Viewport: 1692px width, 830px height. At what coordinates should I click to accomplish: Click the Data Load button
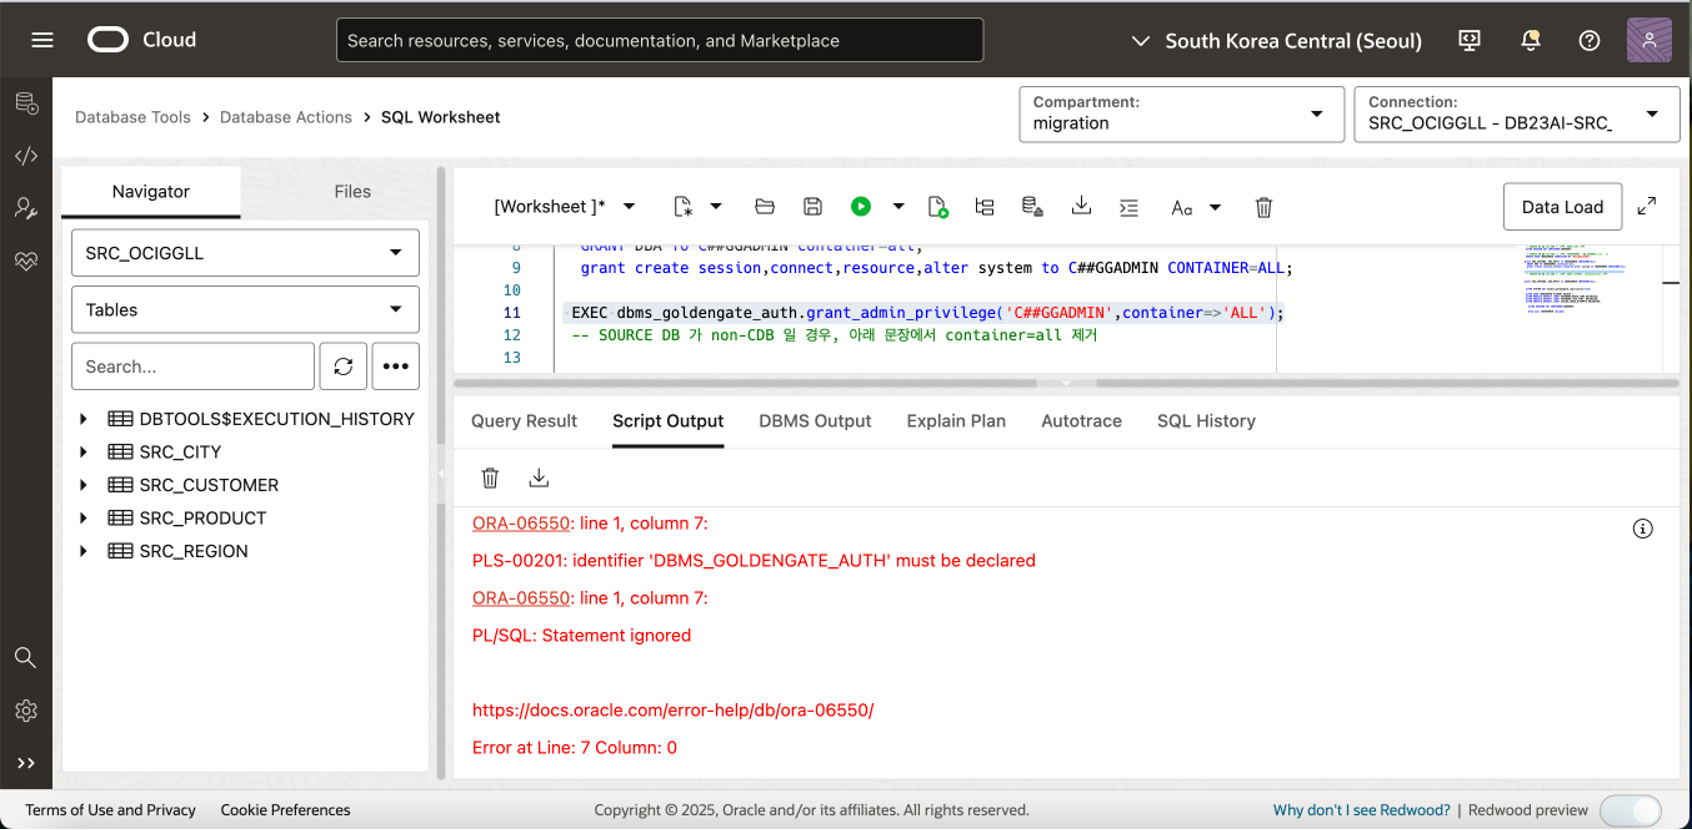click(x=1562, y=207)
